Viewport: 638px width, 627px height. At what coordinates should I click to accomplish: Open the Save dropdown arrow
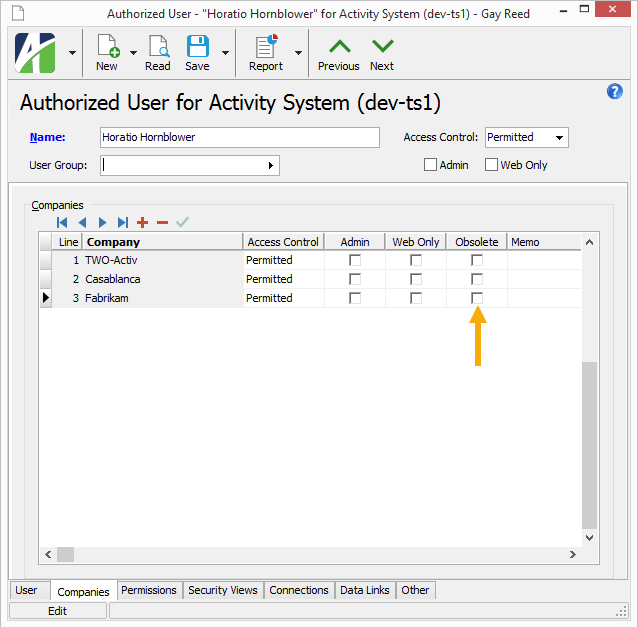[x=225, y=53]
